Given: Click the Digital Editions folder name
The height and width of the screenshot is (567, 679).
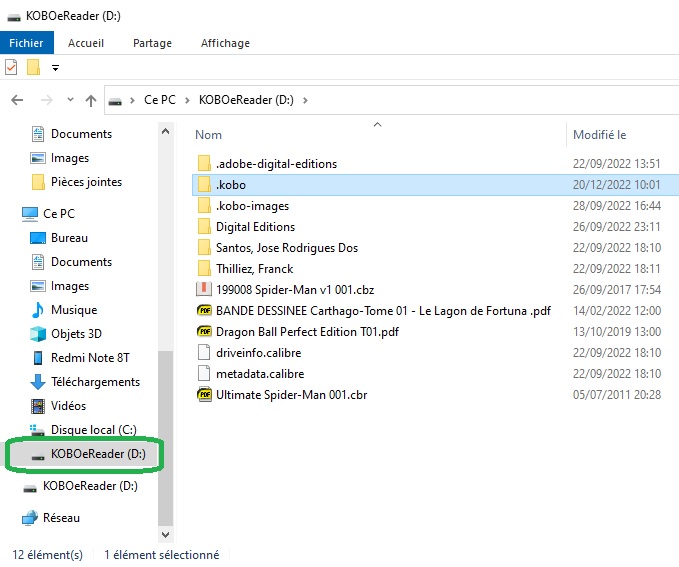Looking at the screenshot, I should 255,227.
